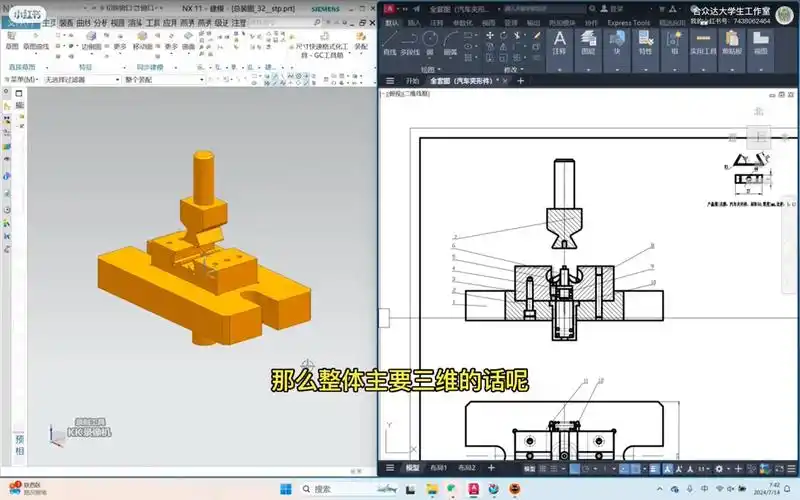Open the NX Home (主页) ribbon tab
800x500 pixels.
[x=49, y=23]
